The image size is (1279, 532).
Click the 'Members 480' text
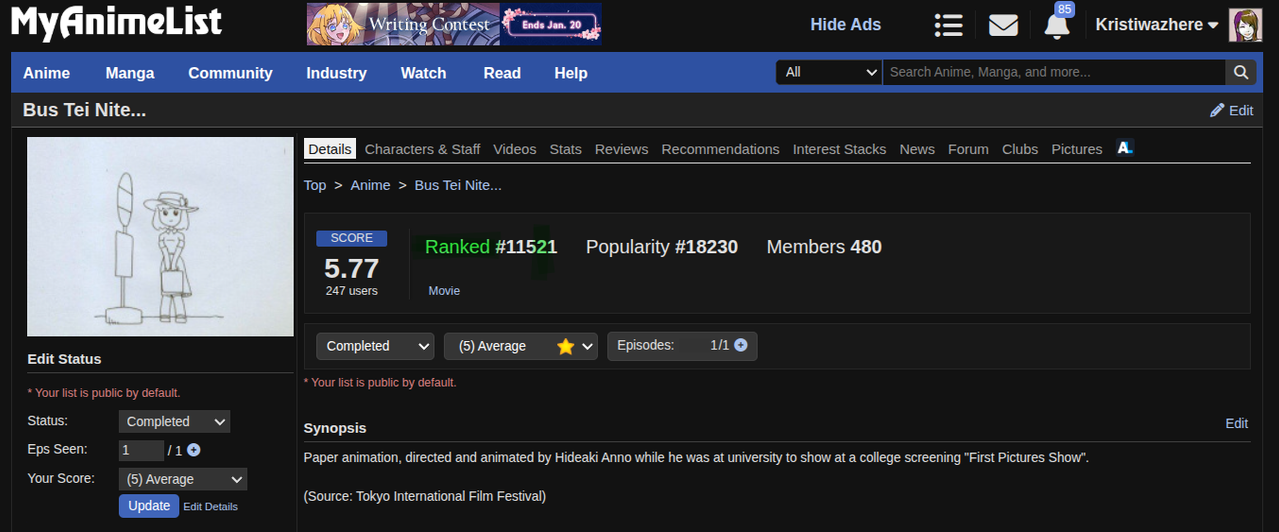point(824,247)
